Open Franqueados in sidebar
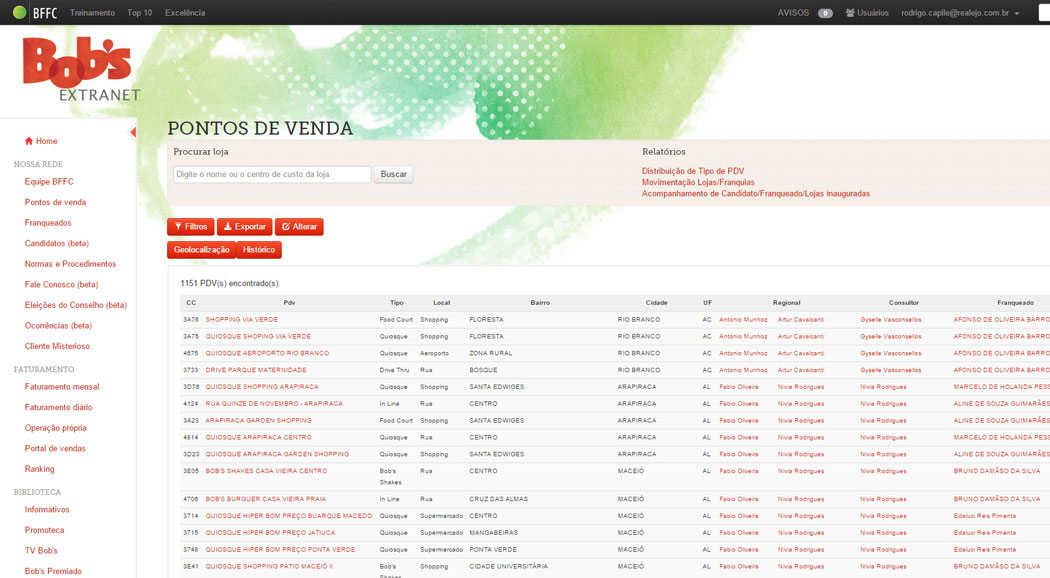The image size is (1050, 578). tap(48, 223)
